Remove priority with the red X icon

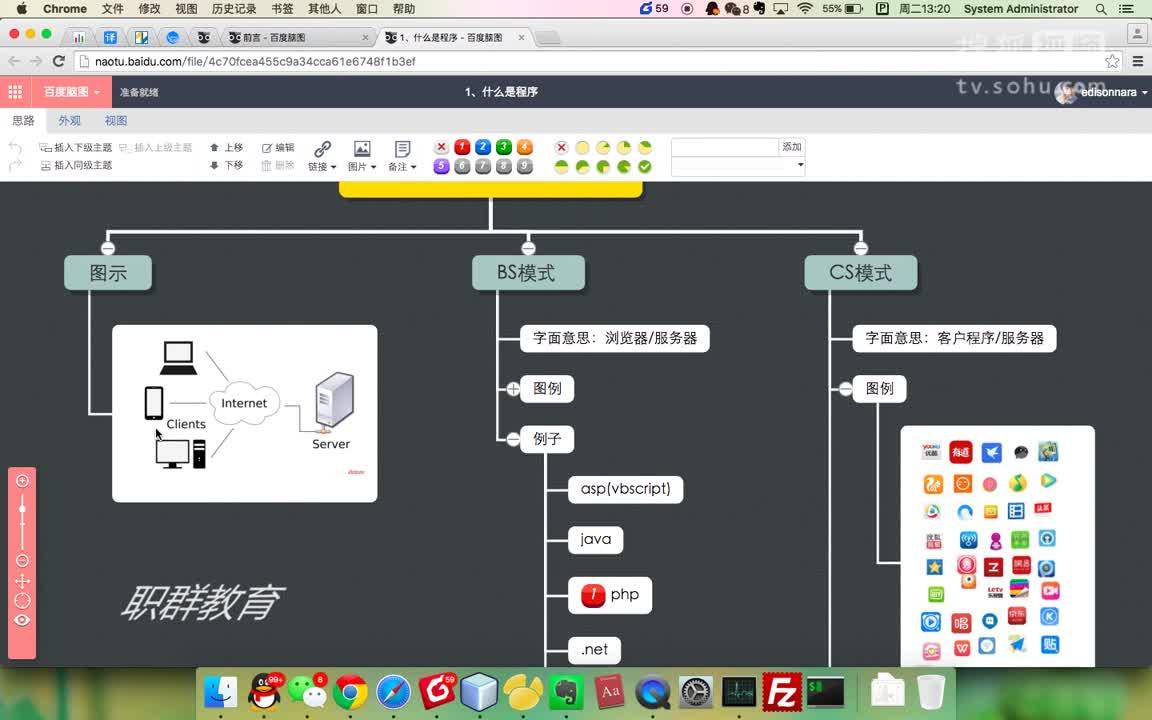click(440, 147)
